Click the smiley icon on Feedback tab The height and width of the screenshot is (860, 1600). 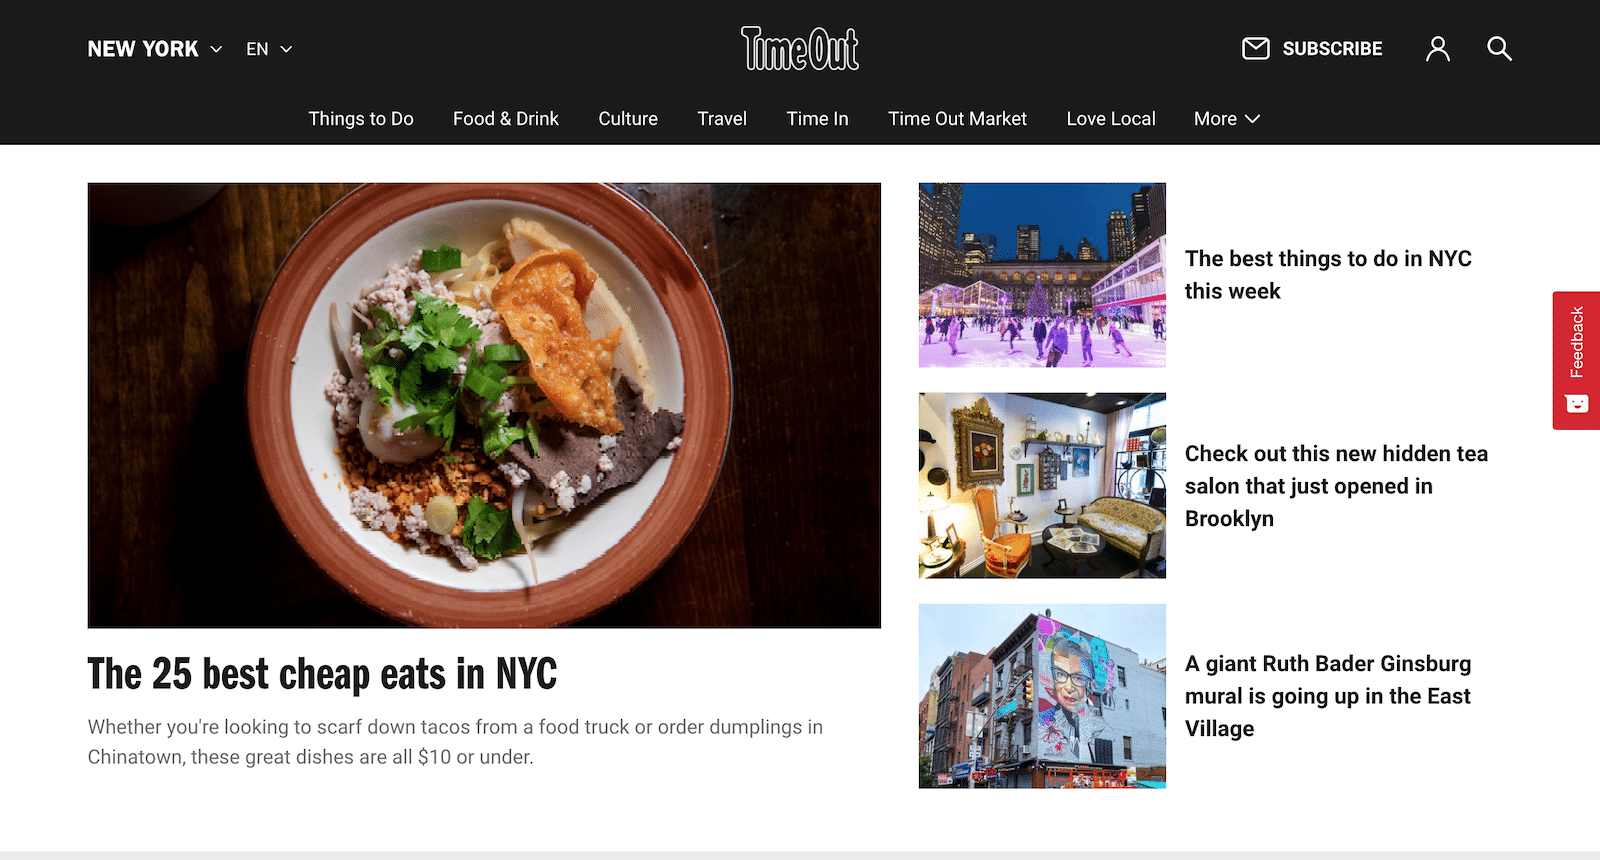(1577, 404)
